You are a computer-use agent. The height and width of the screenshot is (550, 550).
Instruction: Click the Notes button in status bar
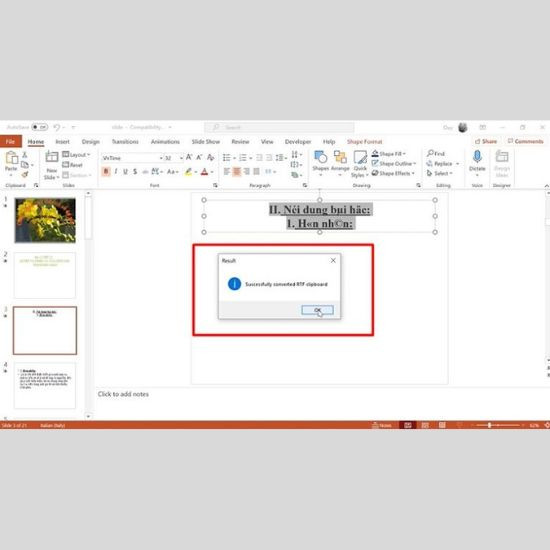[x=382, y=425]
